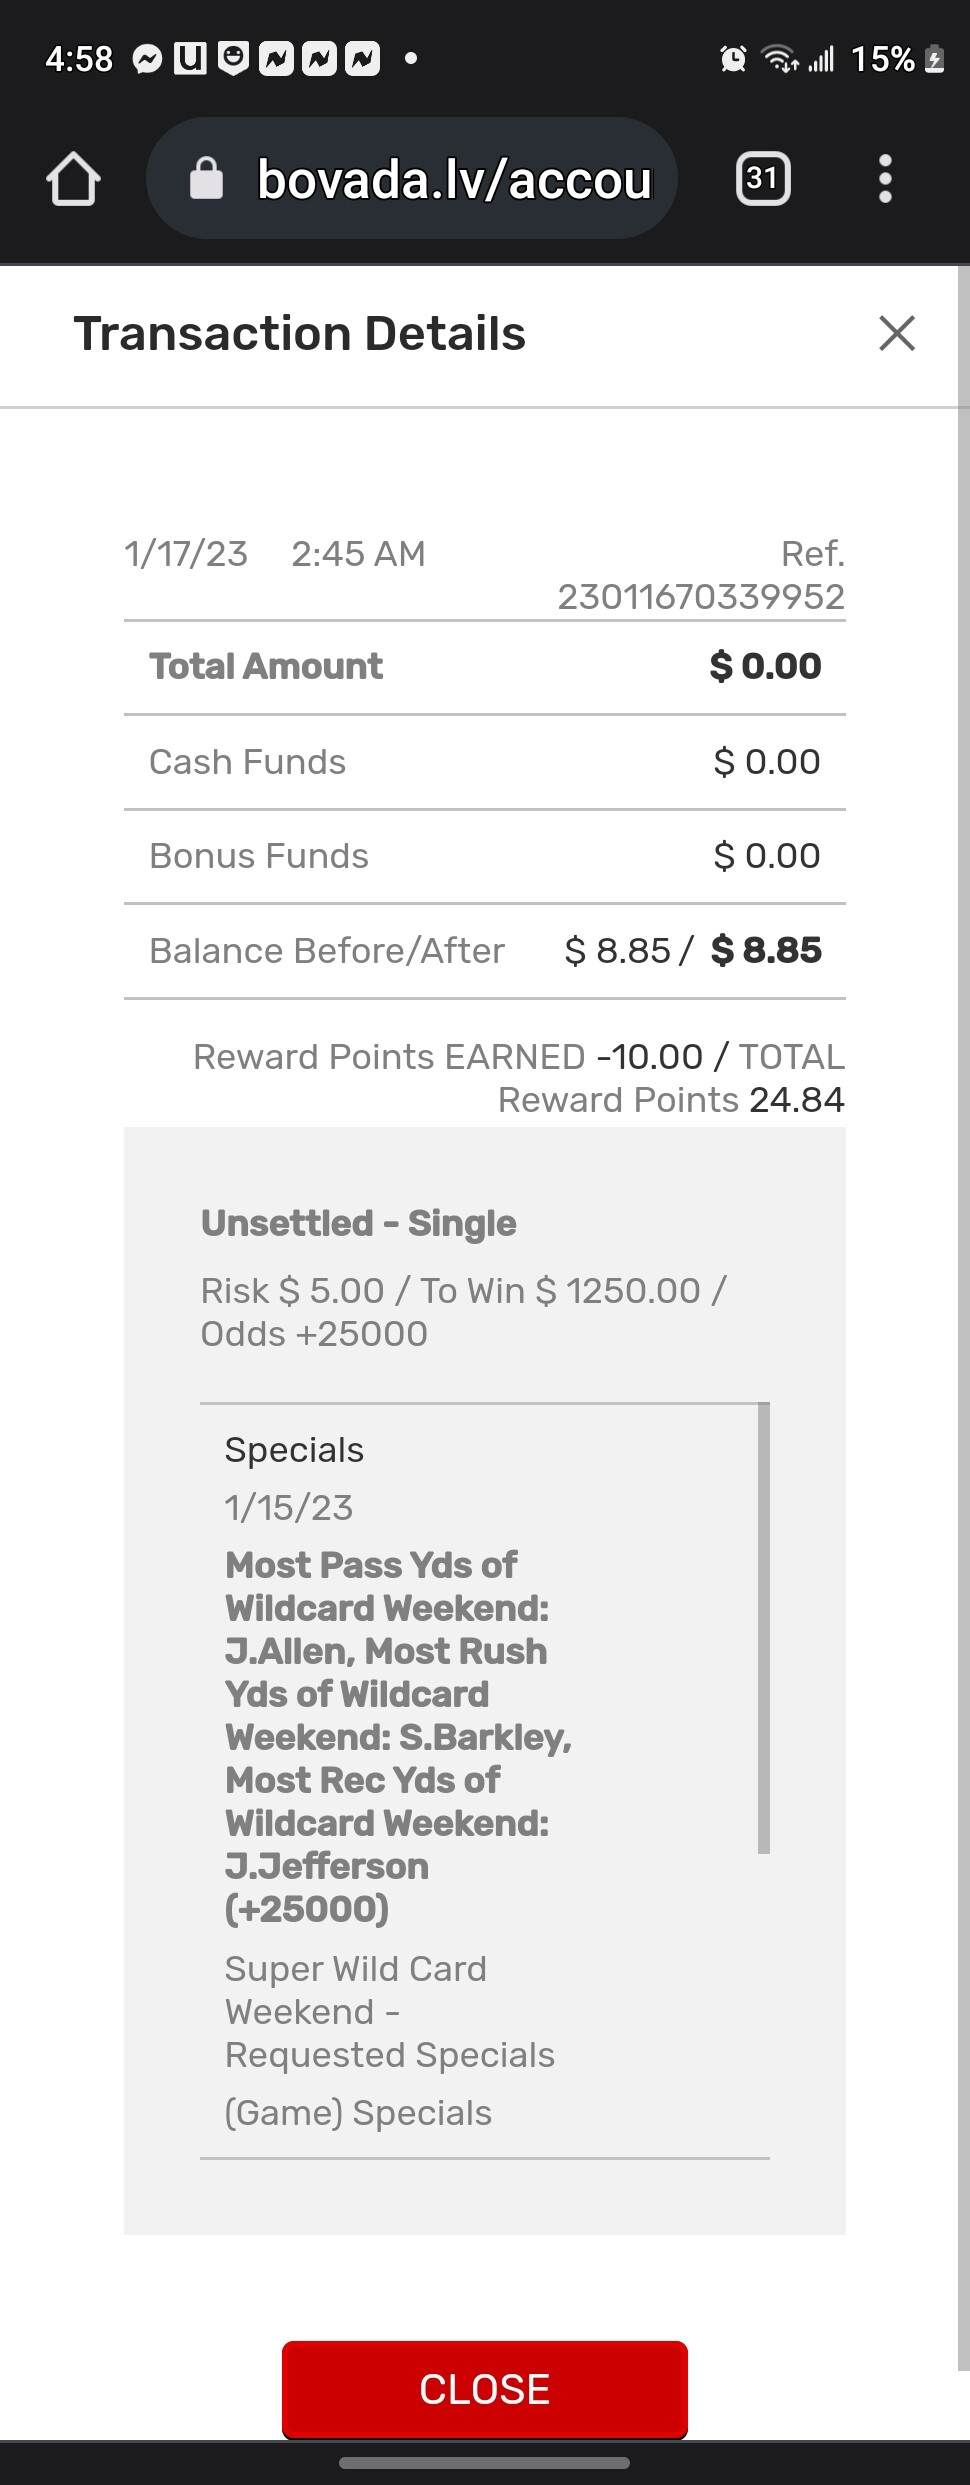Viewport: 970px width, 2485px height.
Task: Tap the Unsettled - Single bet heading
Action: coord(358,1224)
